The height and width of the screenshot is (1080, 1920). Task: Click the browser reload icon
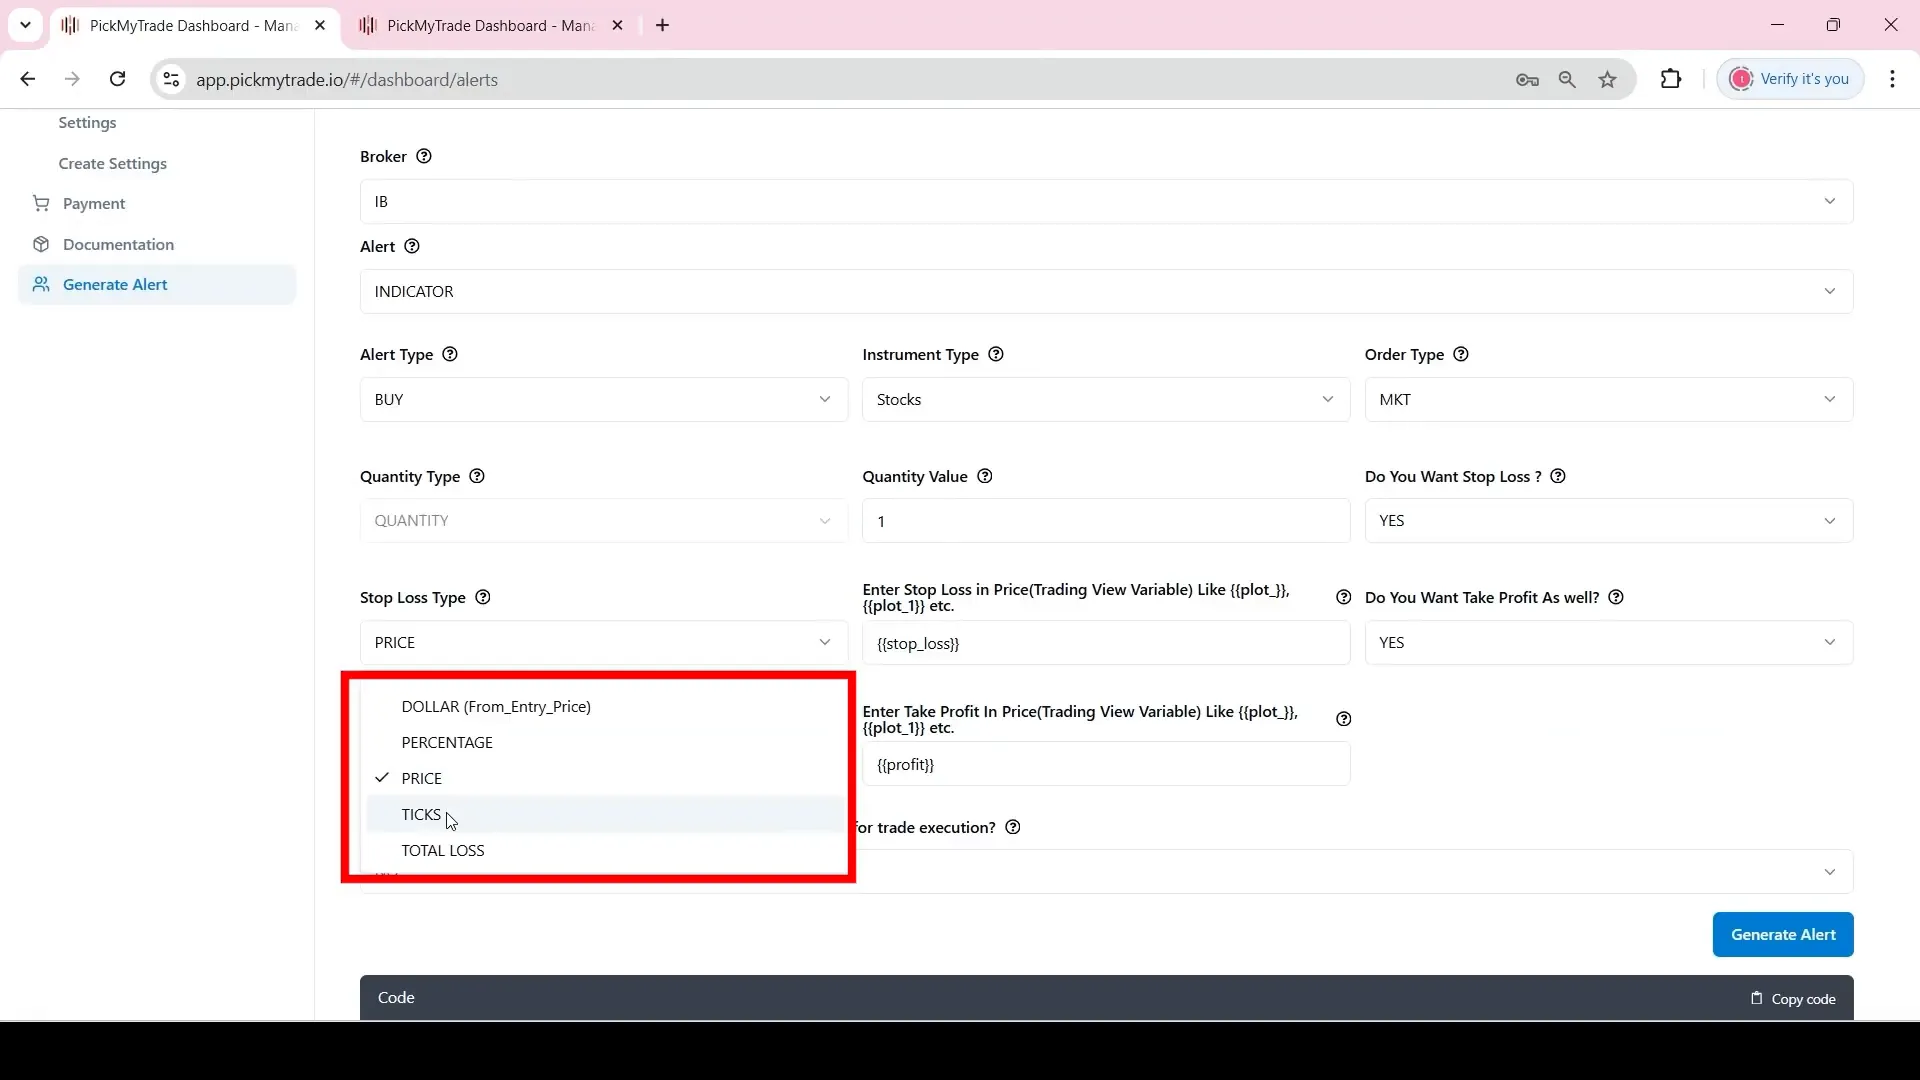117,79
